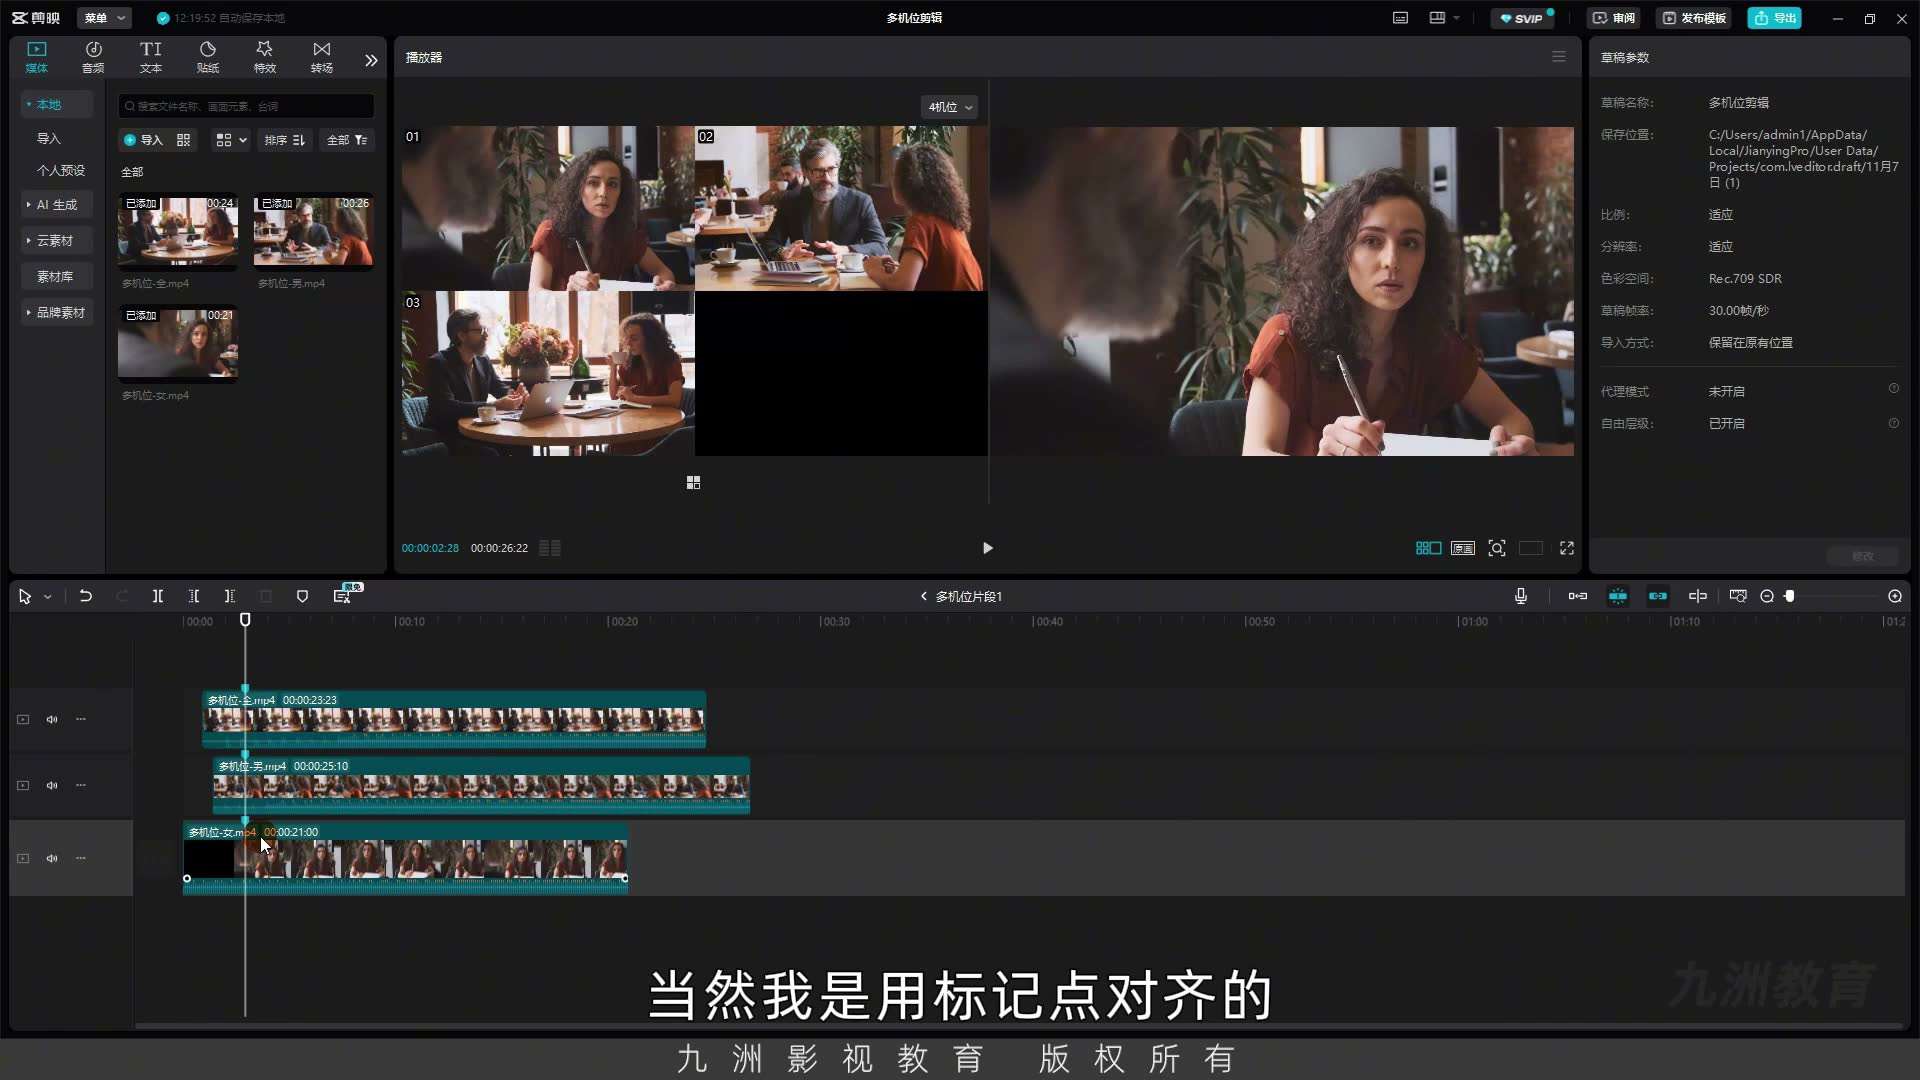Play the preview
The image size is (1920, 1080).
pyautogui.click(x=987, y=548)
